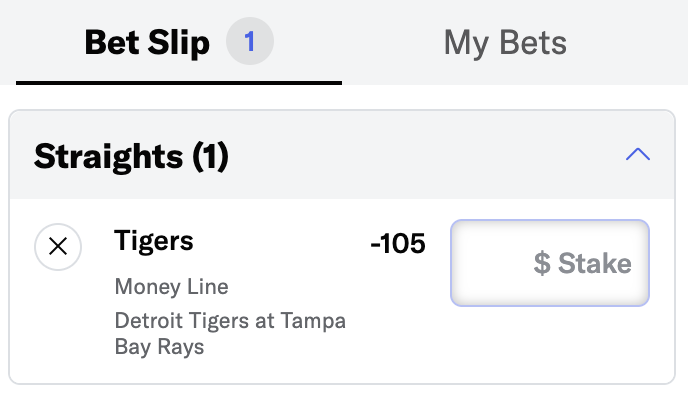Click the Tigers selection name
The image size is (688, 394).
click(154, 241)
